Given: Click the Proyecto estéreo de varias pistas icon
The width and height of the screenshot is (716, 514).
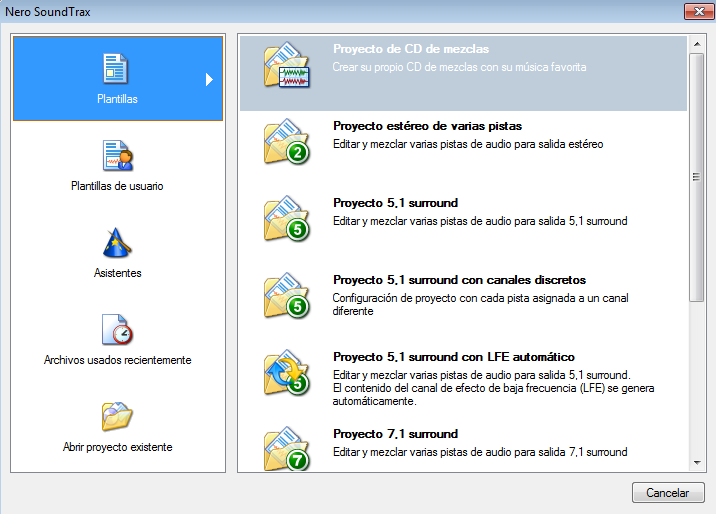Looking at the screenshot, I should 286,142.
